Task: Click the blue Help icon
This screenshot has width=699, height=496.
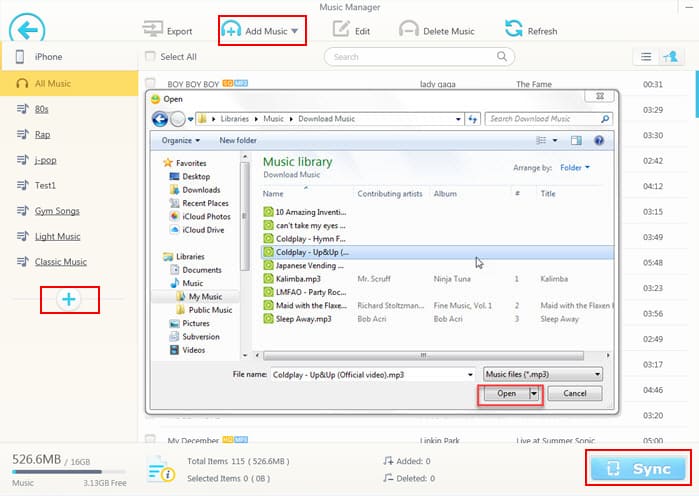Action: pos(599,140)
